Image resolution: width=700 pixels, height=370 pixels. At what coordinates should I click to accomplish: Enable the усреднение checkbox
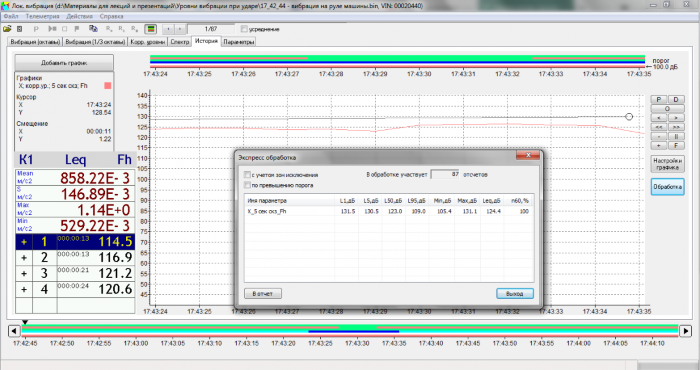[244, 29]
